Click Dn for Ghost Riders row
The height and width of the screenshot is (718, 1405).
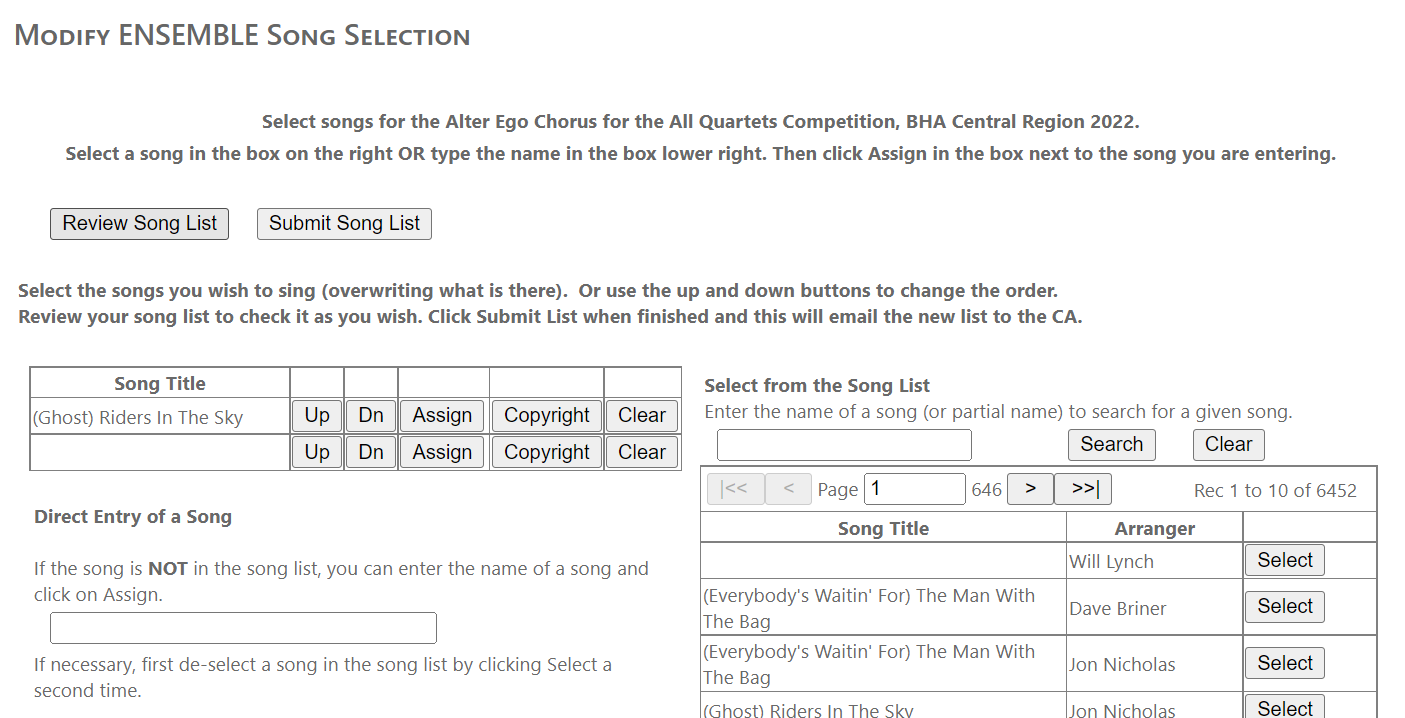(x=370, y=416)
